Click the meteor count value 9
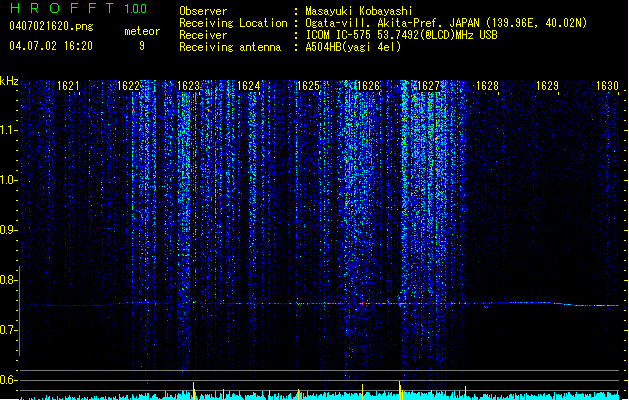 tap(142, 46)
